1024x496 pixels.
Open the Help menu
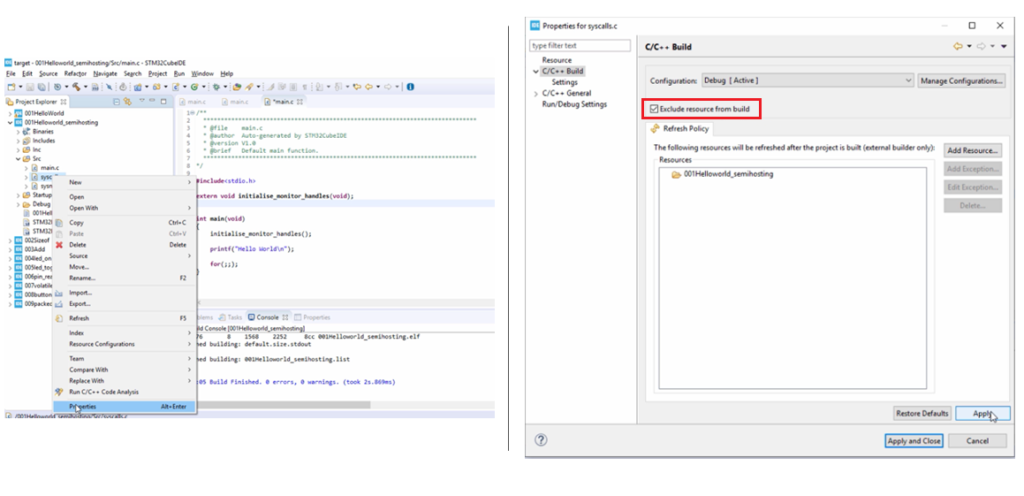[227, 74]
